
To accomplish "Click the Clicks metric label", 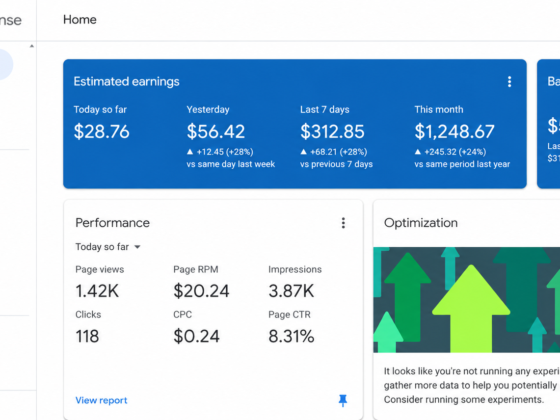I will coord(88,315).
